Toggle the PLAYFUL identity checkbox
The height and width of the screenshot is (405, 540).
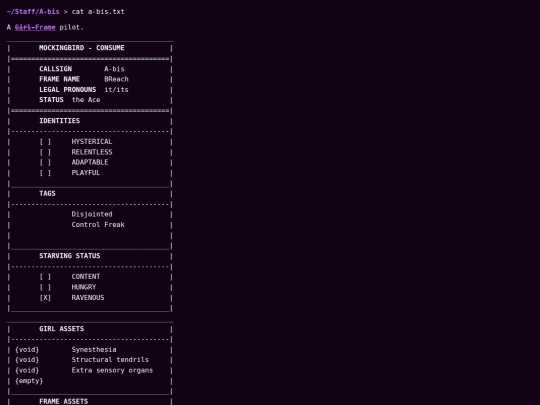click(45, 173)
